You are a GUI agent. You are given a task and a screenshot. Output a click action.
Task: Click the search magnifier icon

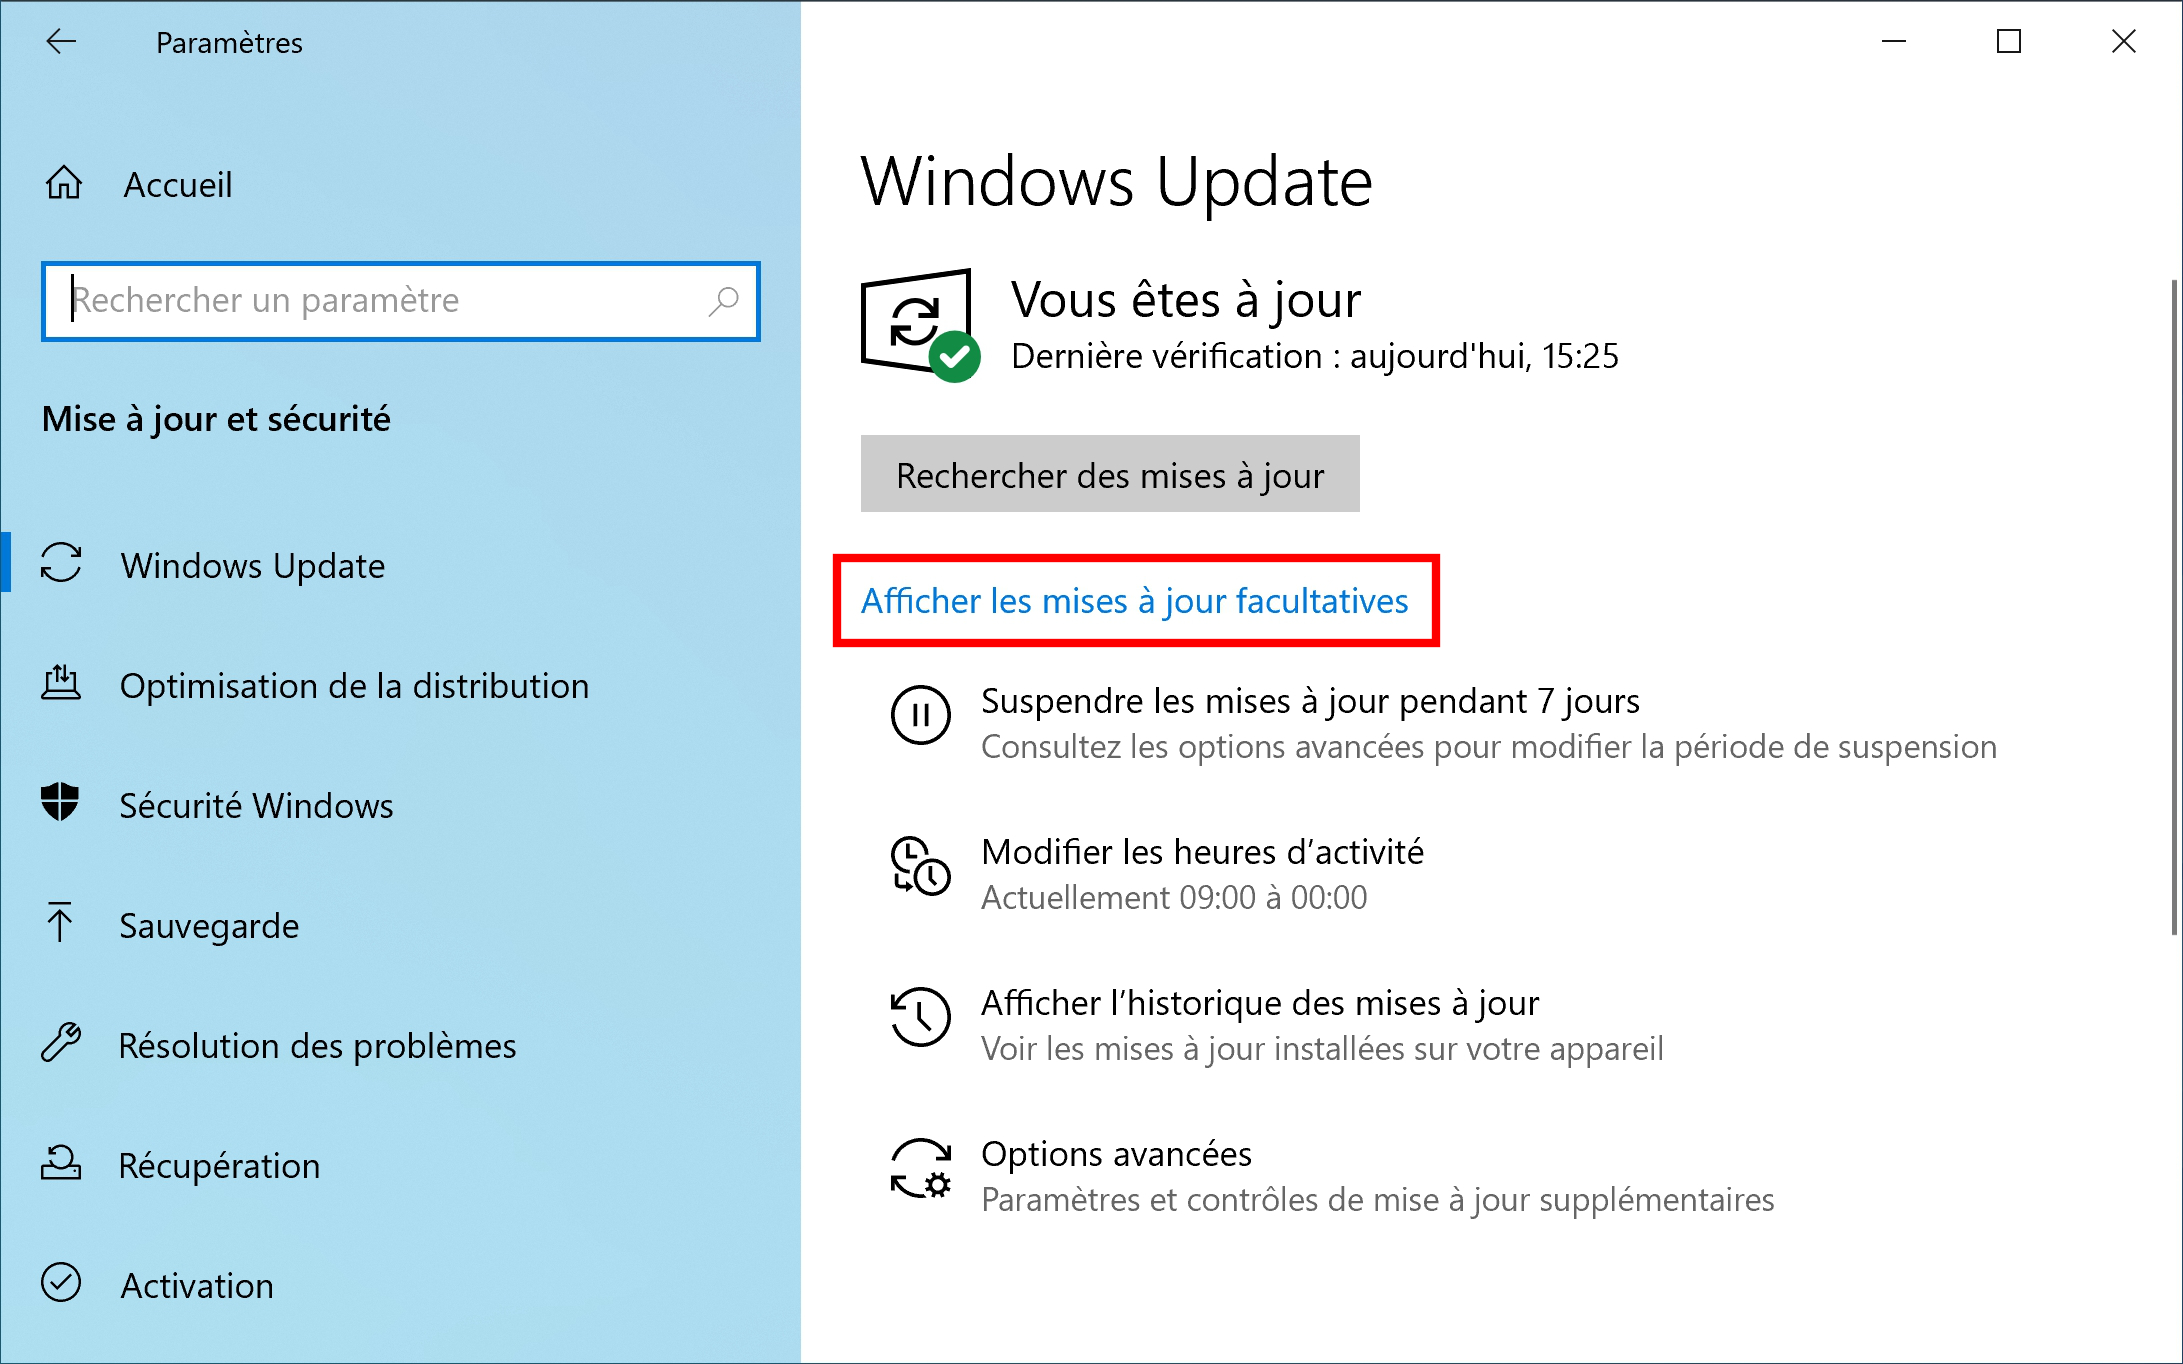pyautogui.click(x=723, y=301)
